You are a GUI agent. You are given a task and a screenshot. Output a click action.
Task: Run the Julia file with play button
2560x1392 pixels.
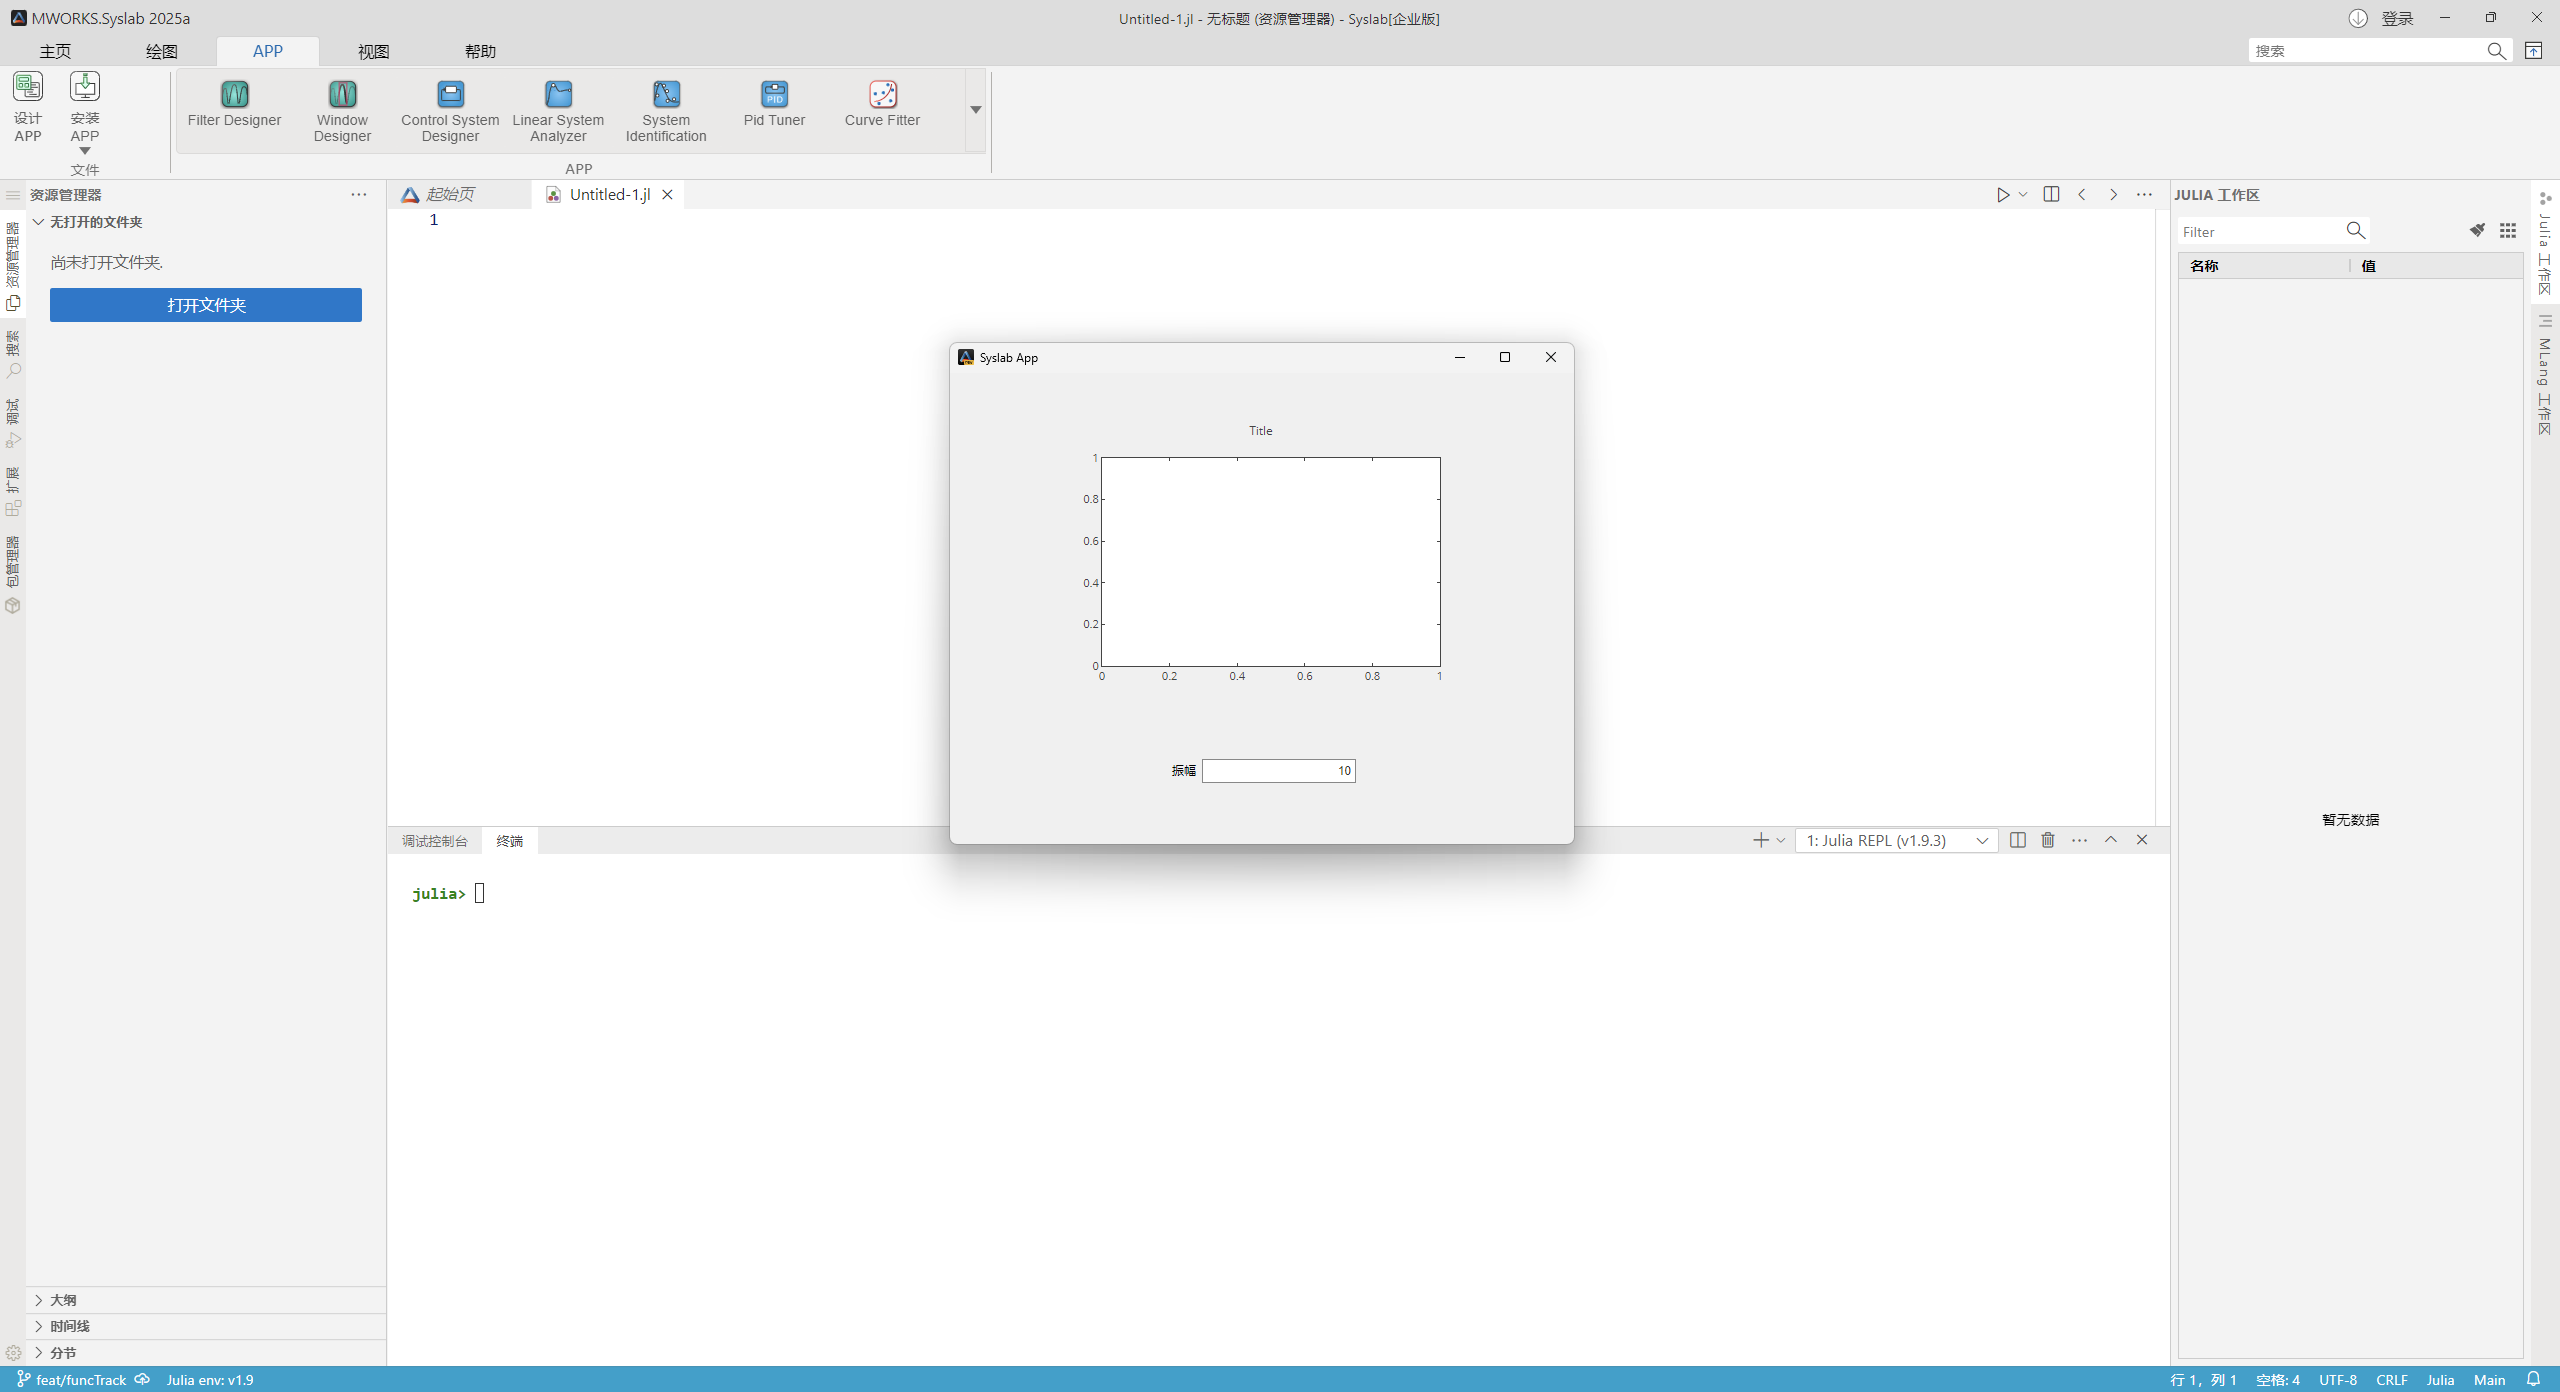pos(2003,195)
